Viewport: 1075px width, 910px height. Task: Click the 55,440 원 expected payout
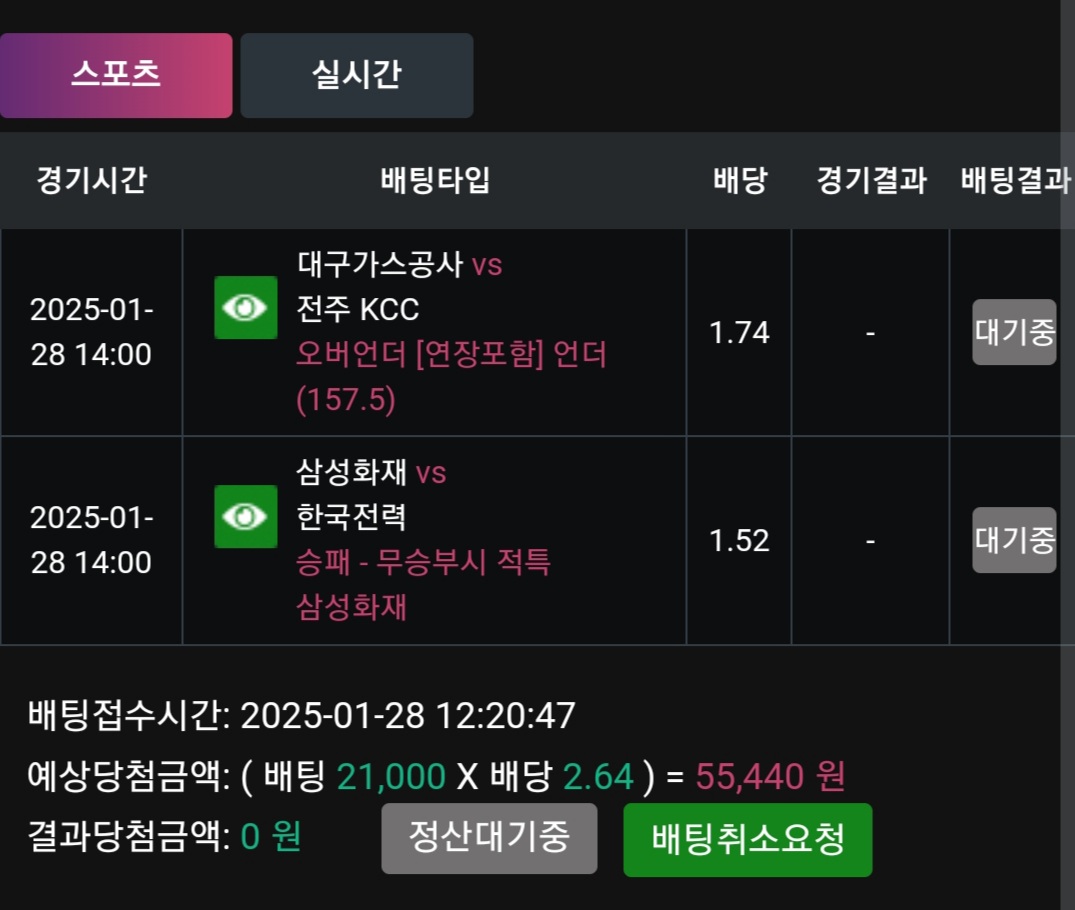click(771, 775)
